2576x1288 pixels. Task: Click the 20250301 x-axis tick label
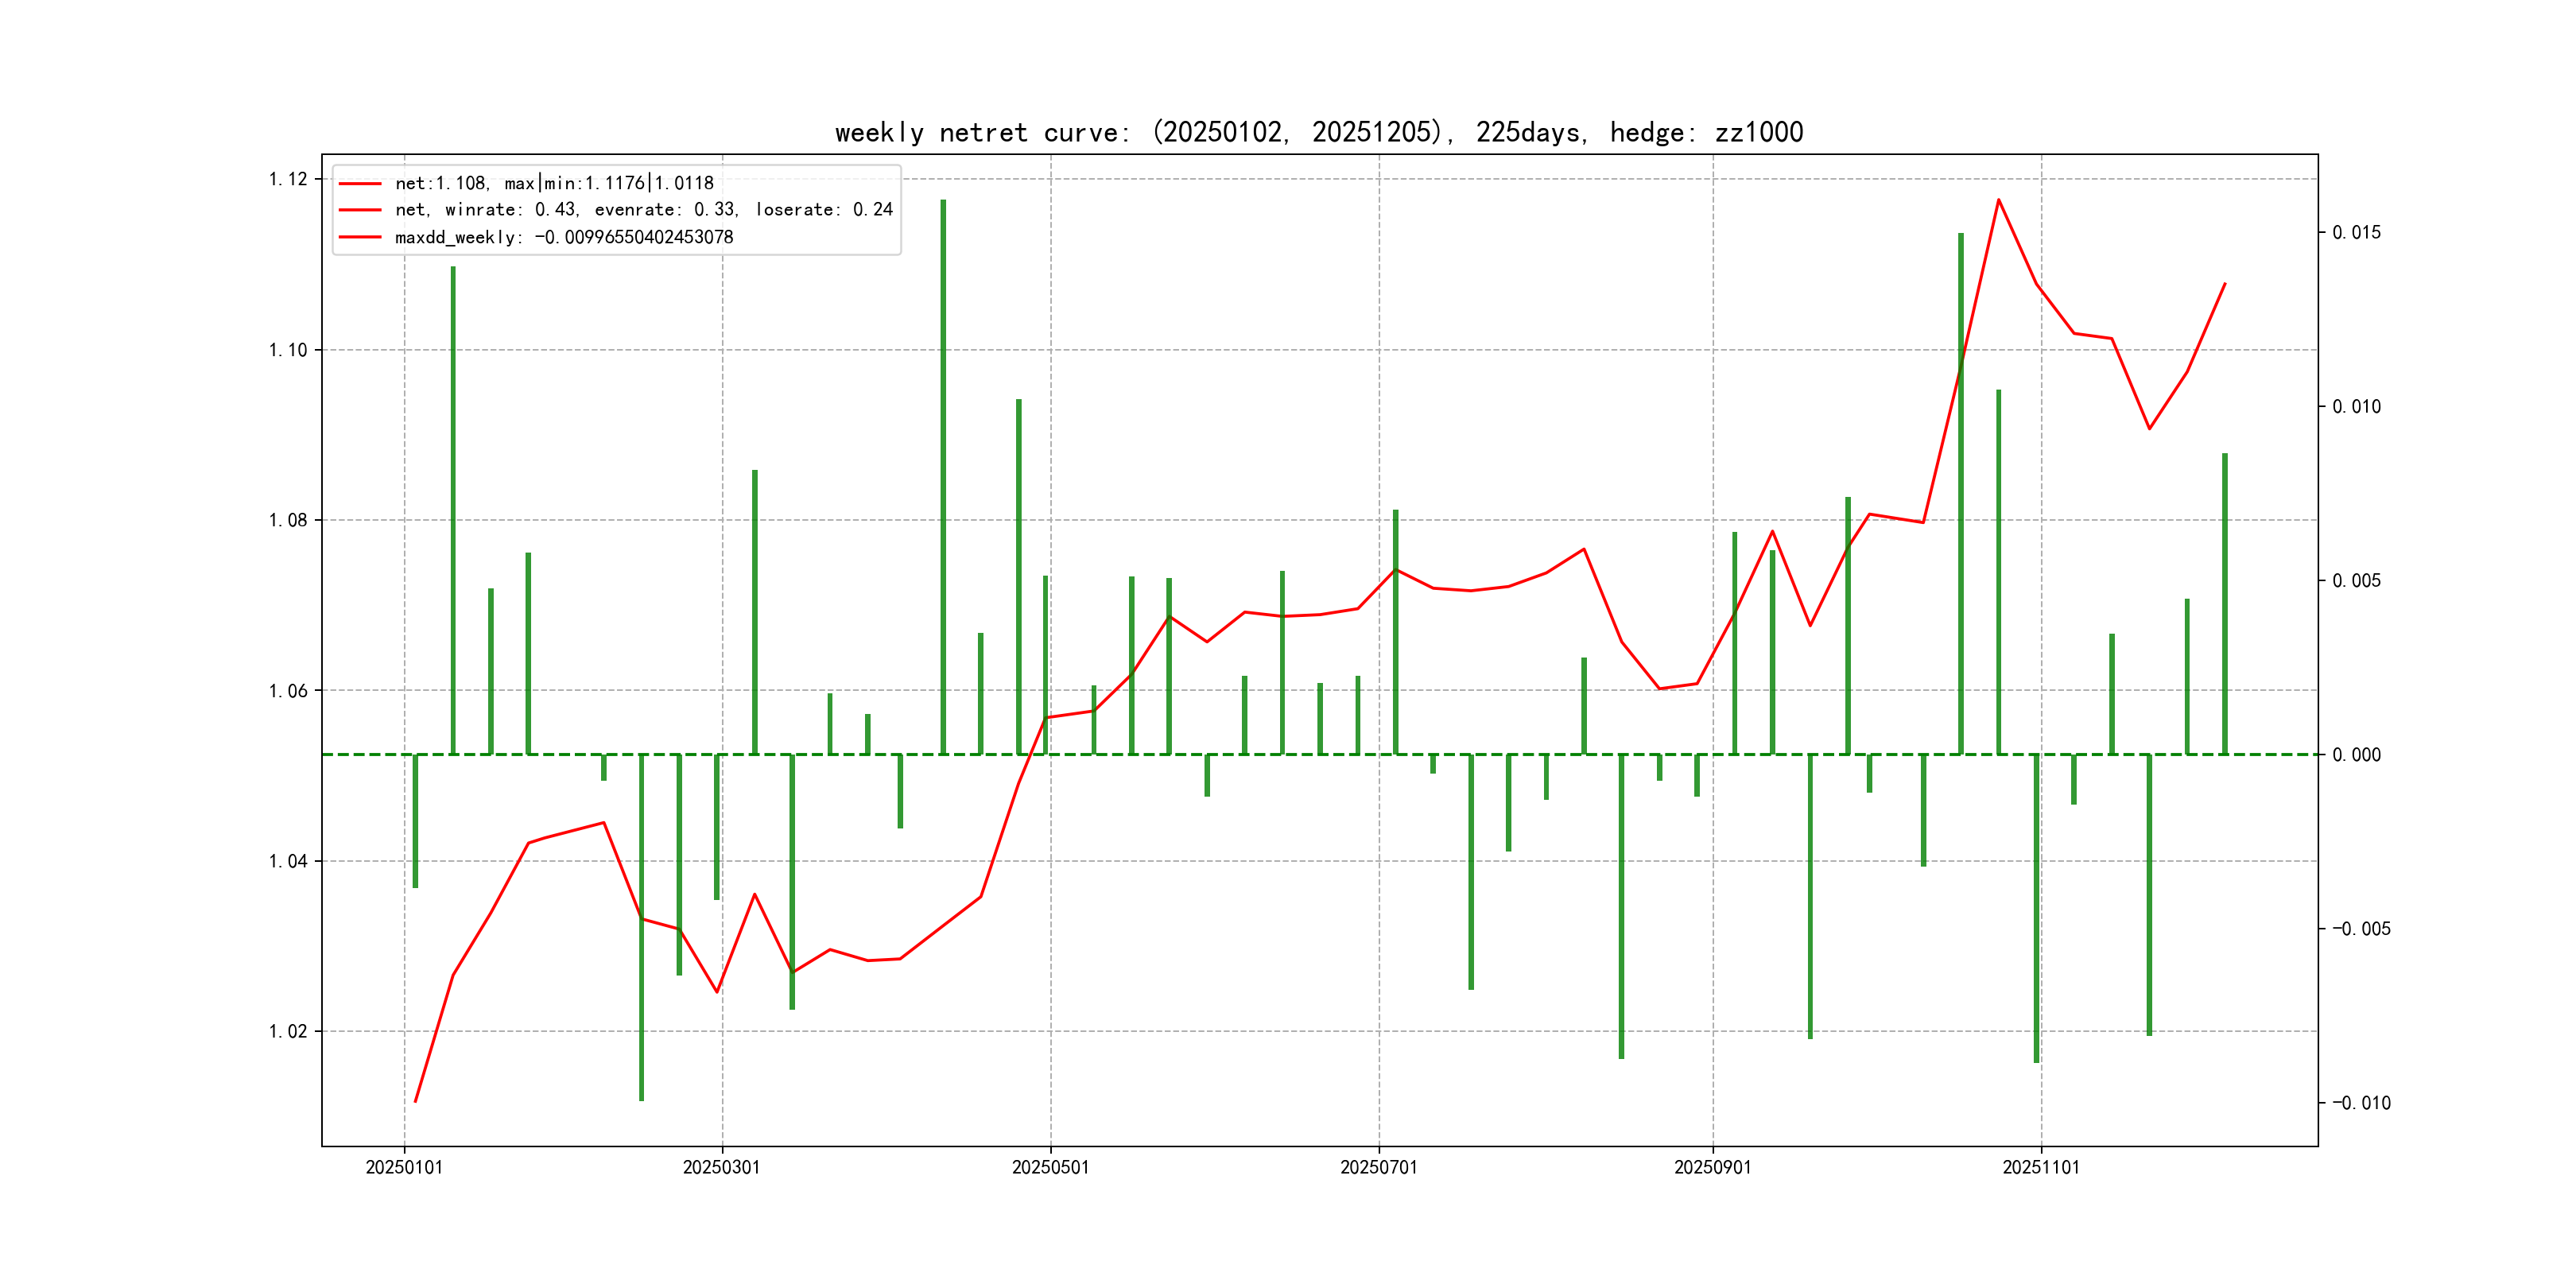click(x=721, y=1167)
